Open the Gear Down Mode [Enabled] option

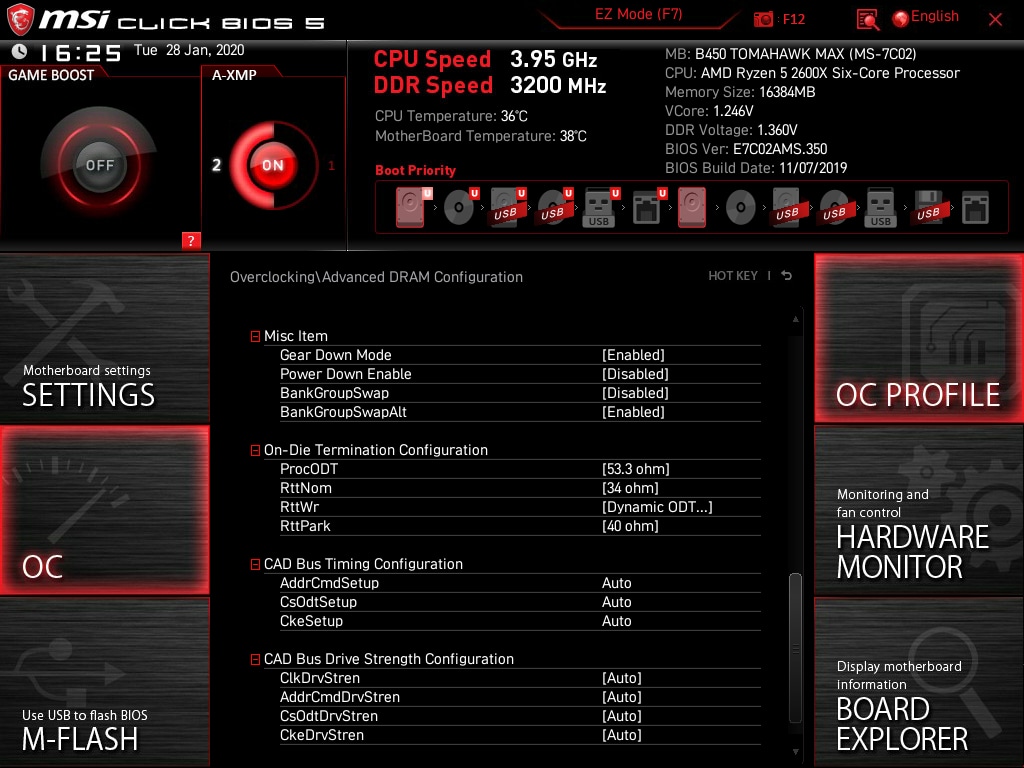(520, 355)
